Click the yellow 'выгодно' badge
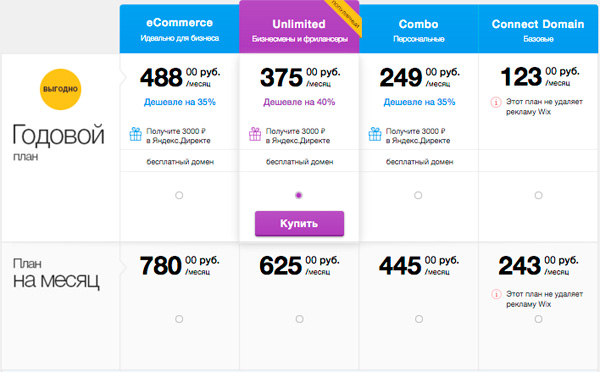 [60, 89]
